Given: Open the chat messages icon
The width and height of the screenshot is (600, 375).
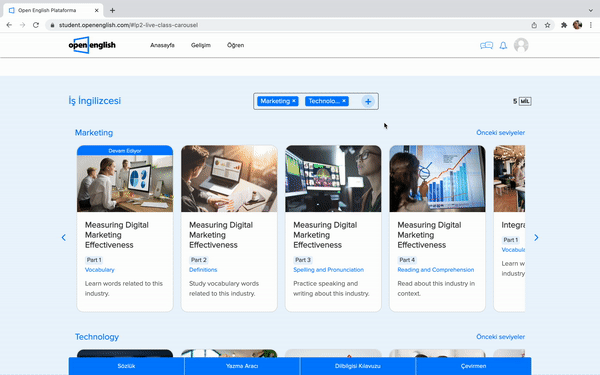Looking at the screenshot, I should [x=486, y=46].
